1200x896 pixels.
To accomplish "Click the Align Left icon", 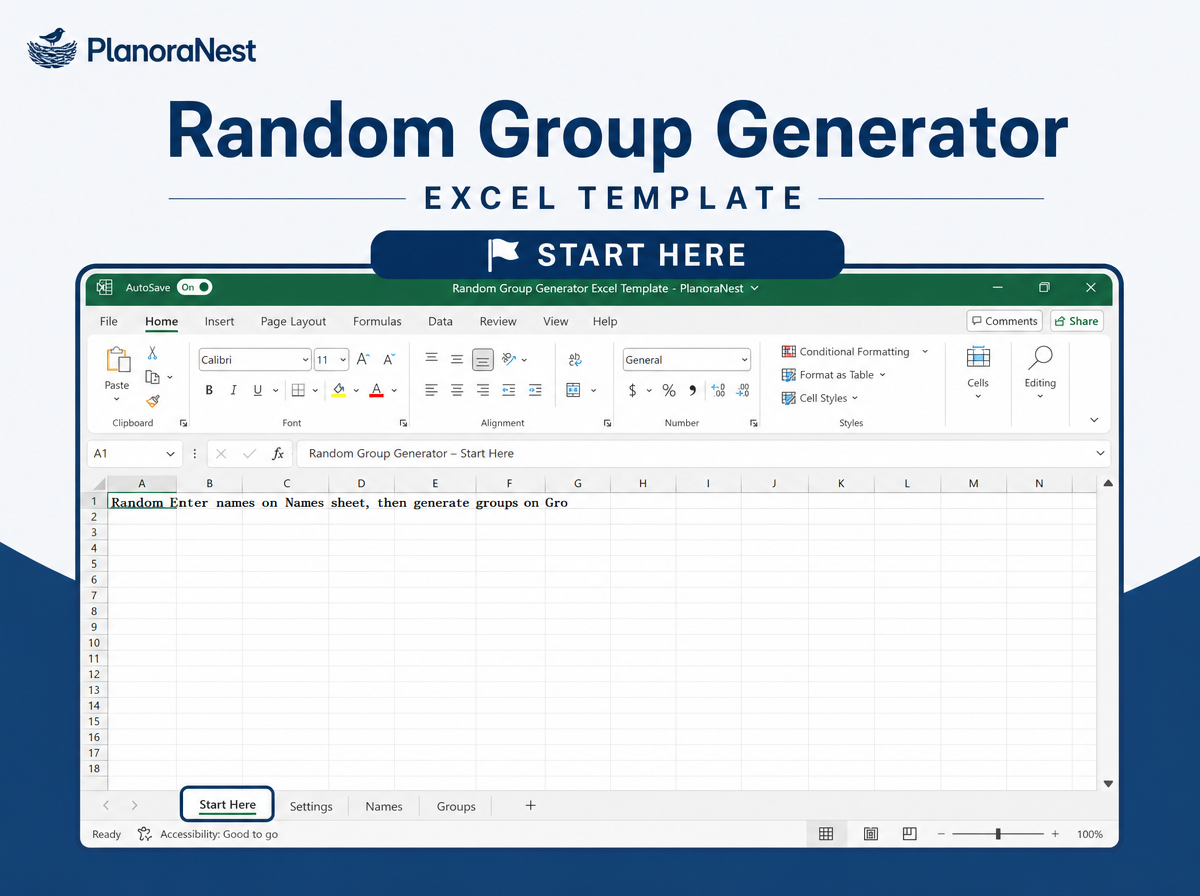I will [x=432, y=390].
